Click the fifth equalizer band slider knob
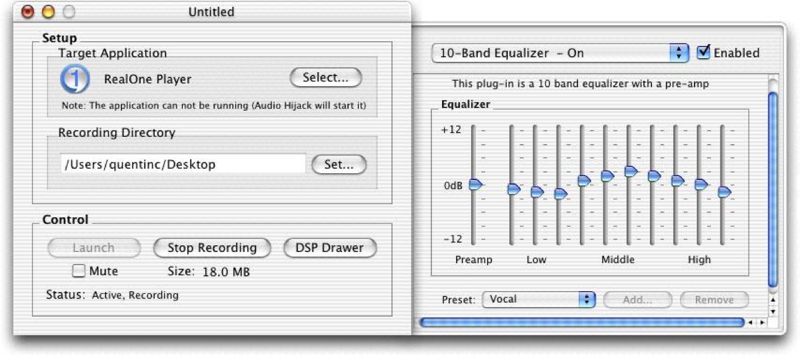800x360 pixels. tap(608, 176)
